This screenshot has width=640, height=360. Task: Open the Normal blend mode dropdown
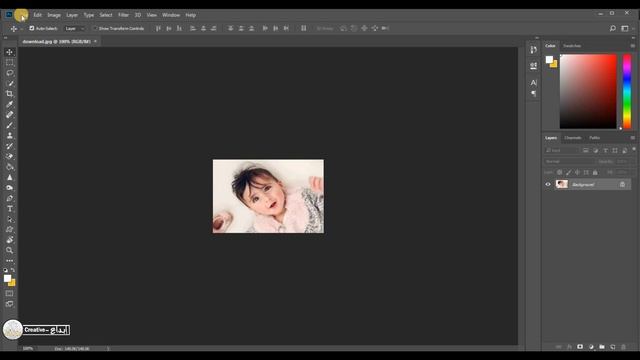[x=569, y=162]
